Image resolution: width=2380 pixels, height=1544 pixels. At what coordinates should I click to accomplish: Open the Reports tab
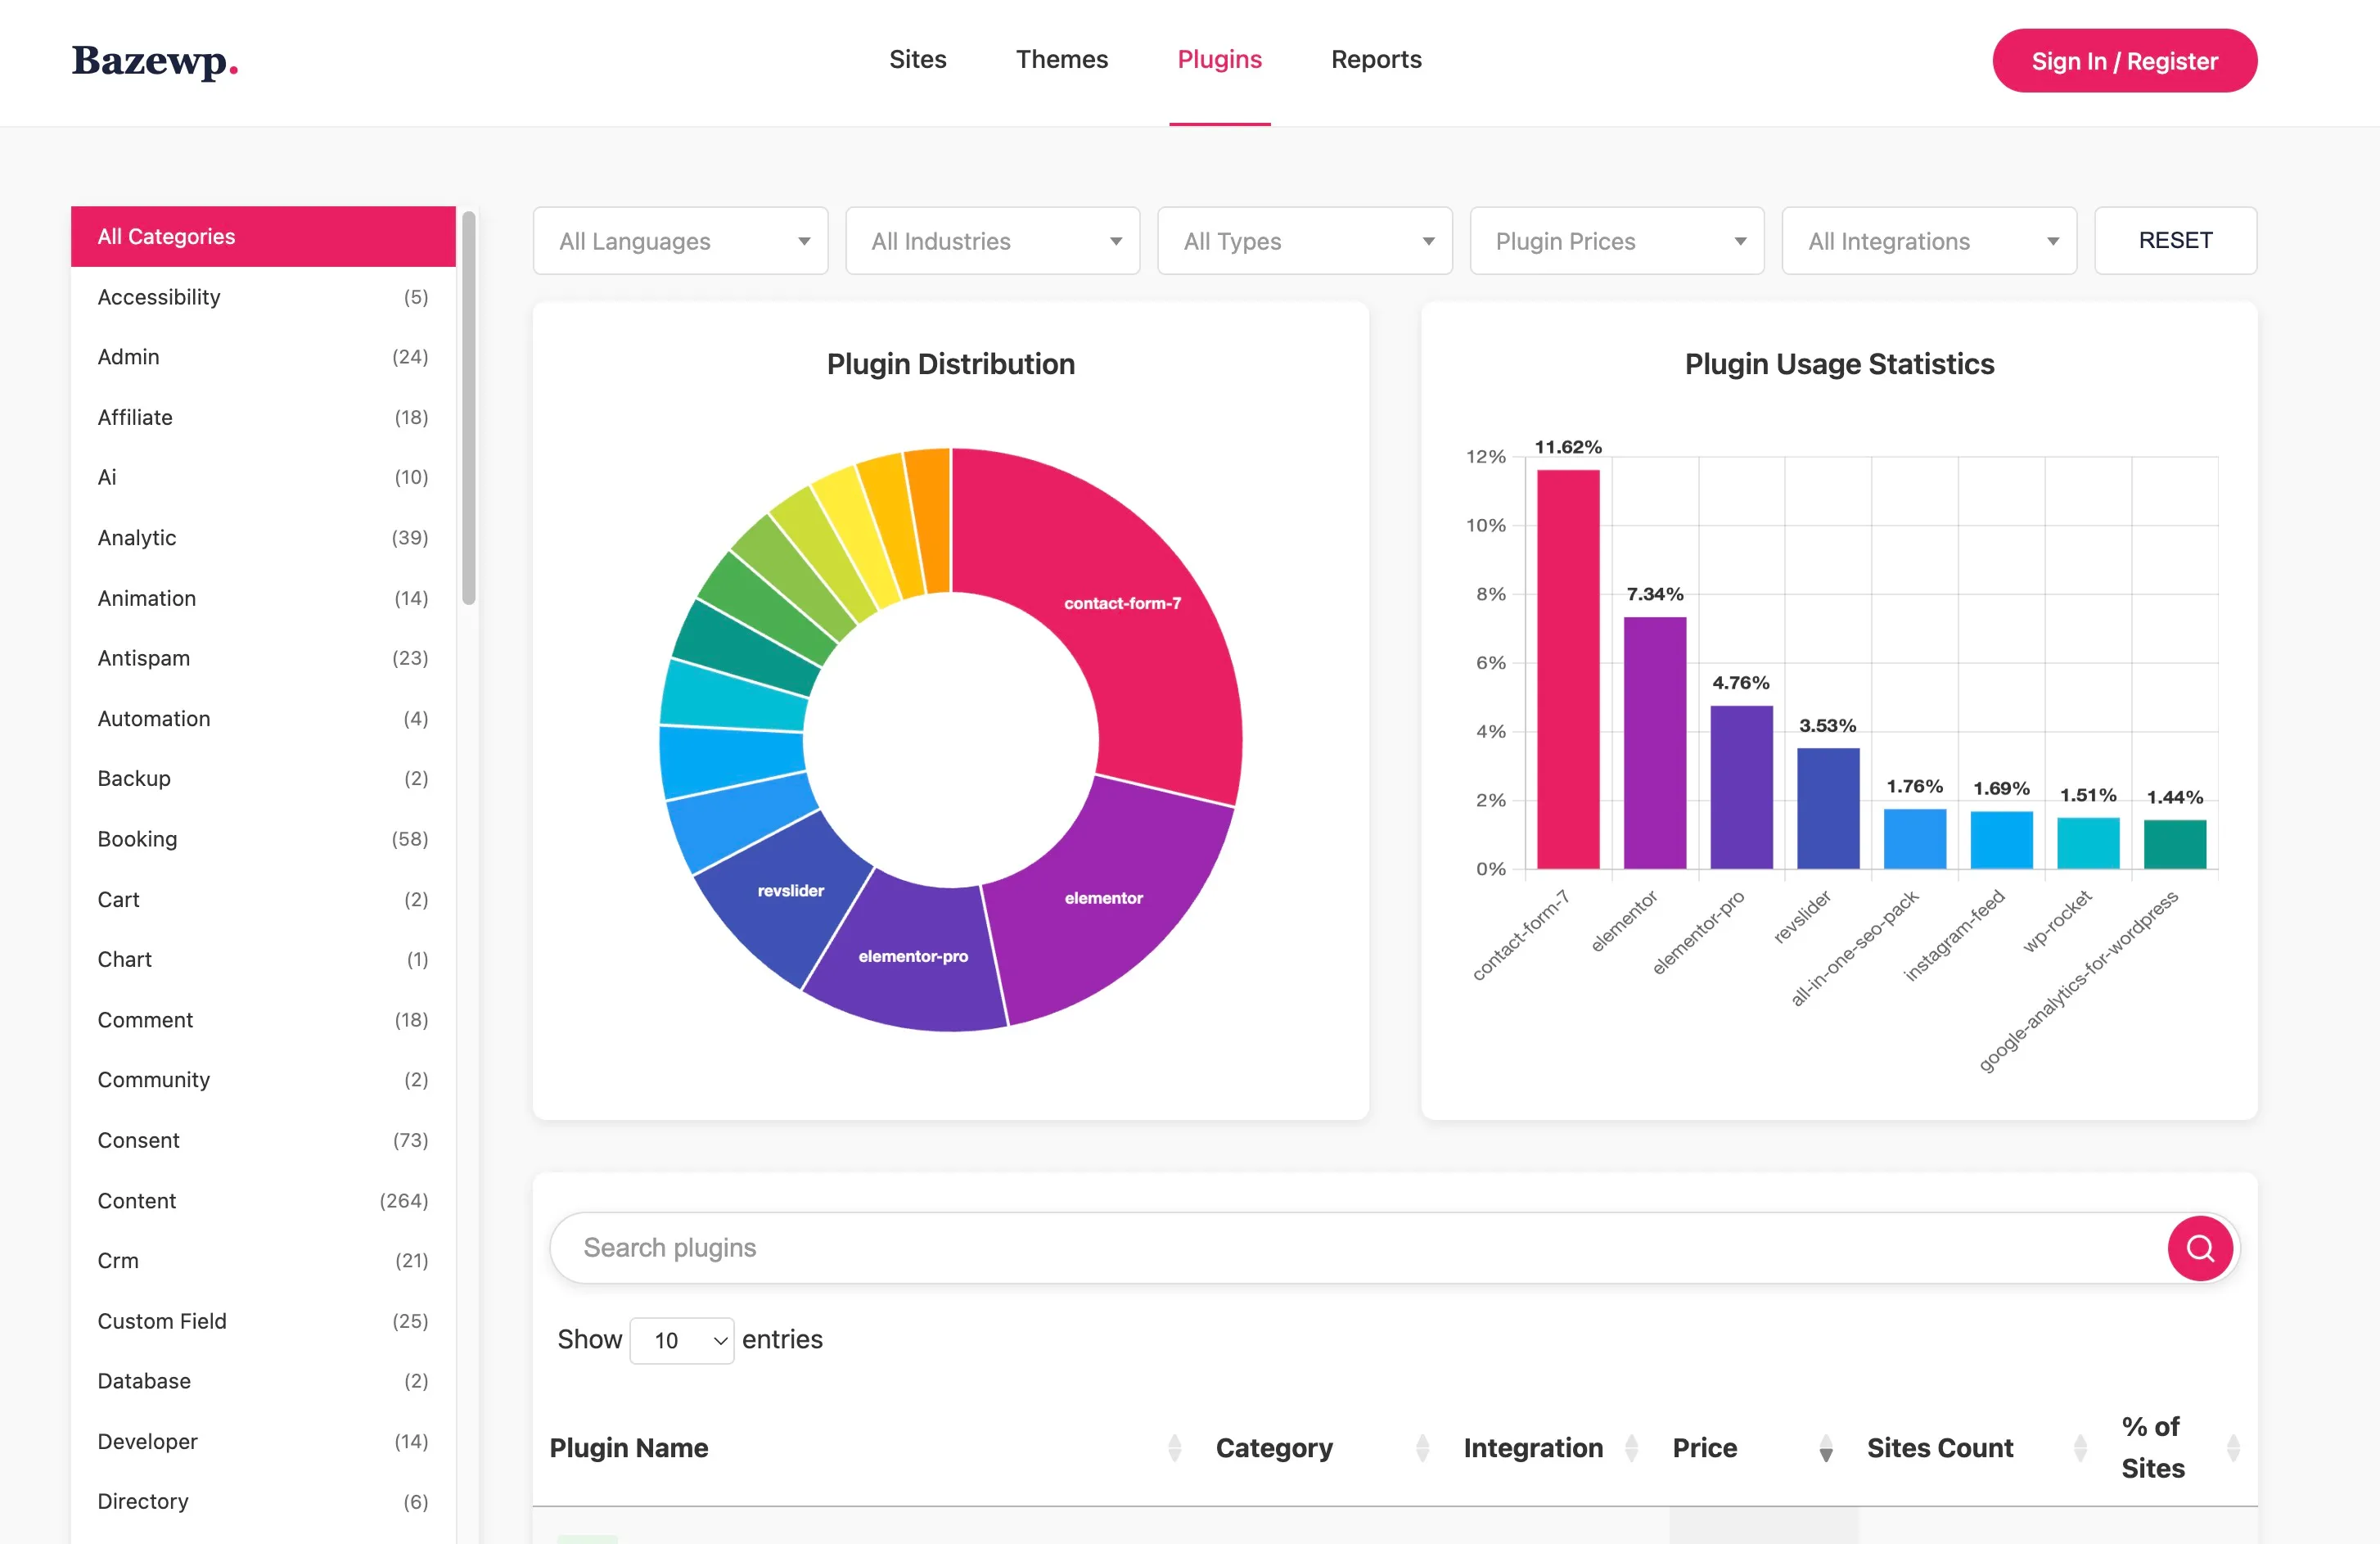click(x=1375, y=60)
